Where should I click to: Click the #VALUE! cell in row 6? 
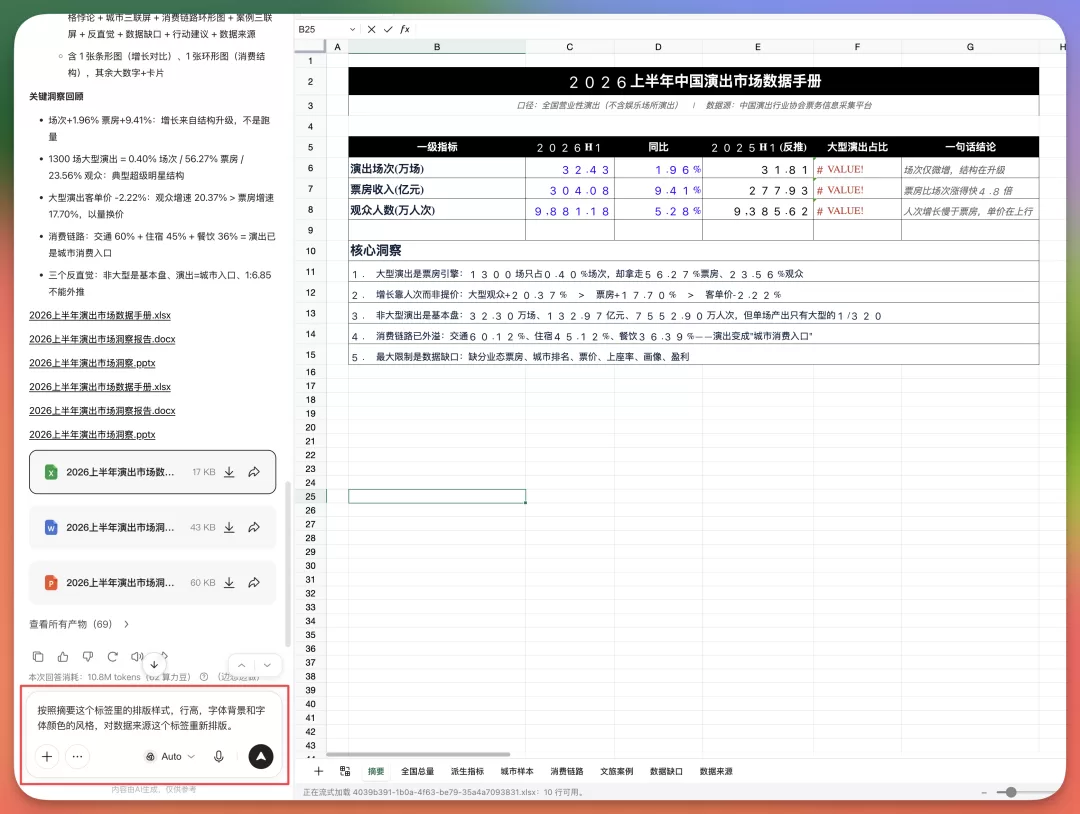pos(857,169)
